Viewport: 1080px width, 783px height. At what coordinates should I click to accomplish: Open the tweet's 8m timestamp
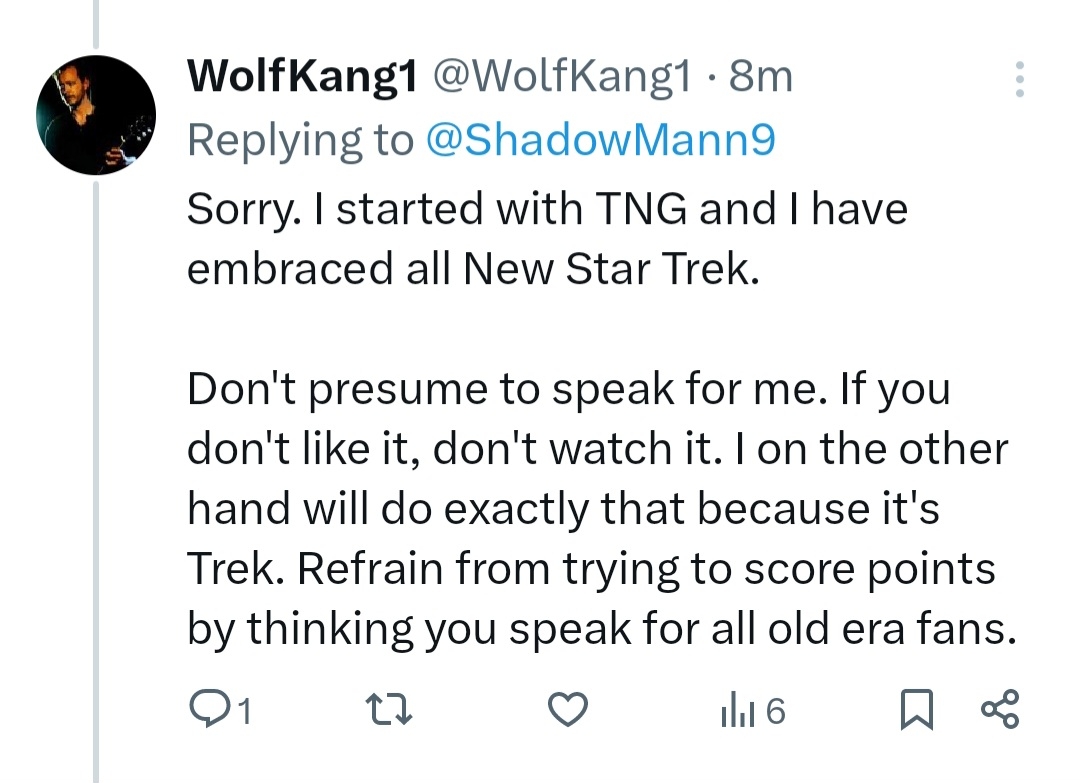pyautogui.click(x=761, y=78)
